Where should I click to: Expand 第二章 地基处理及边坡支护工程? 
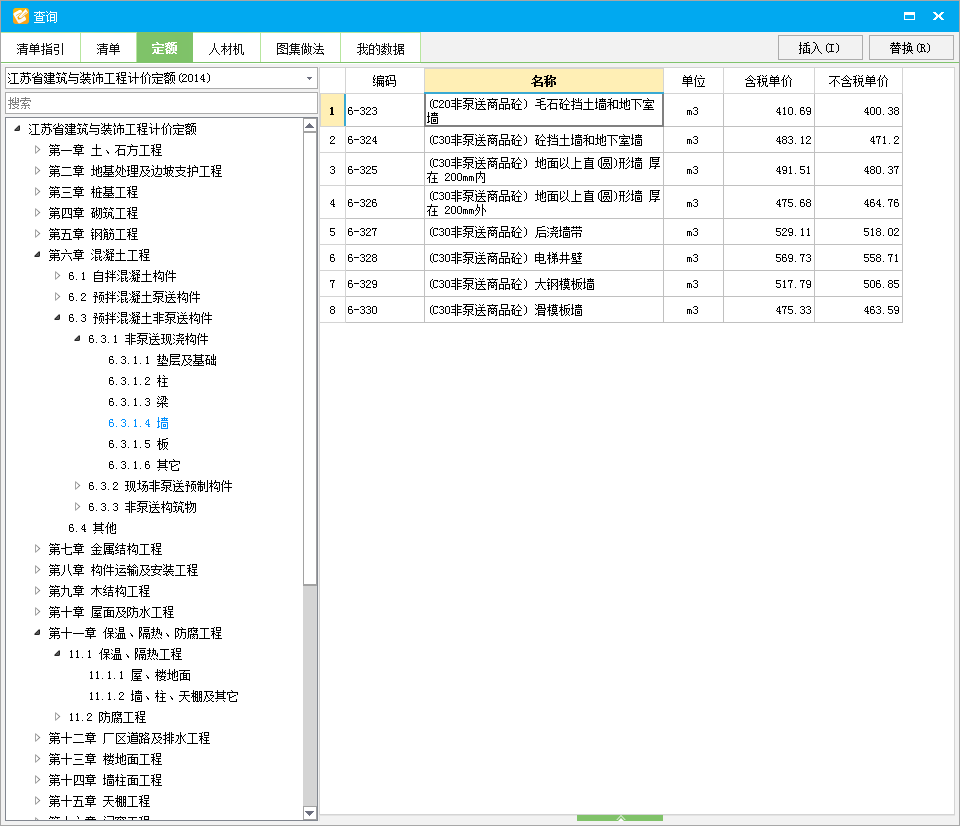[x=37, y=170]
